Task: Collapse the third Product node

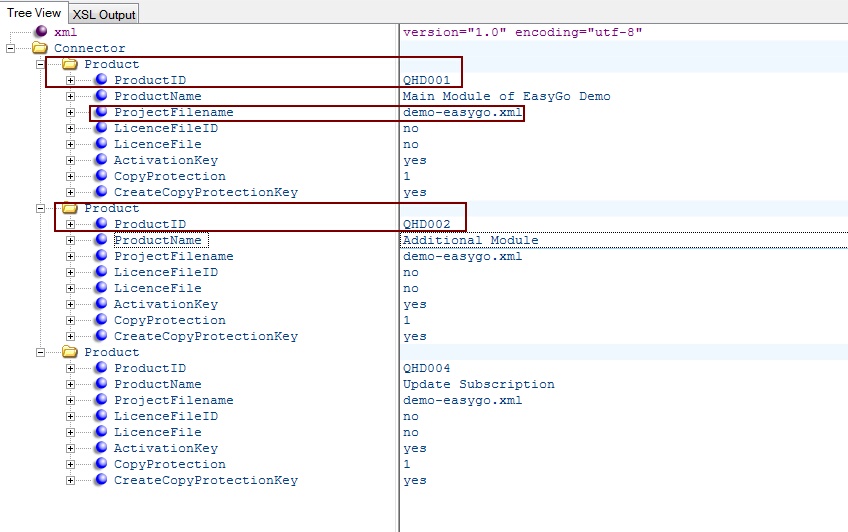Action: 41,352
